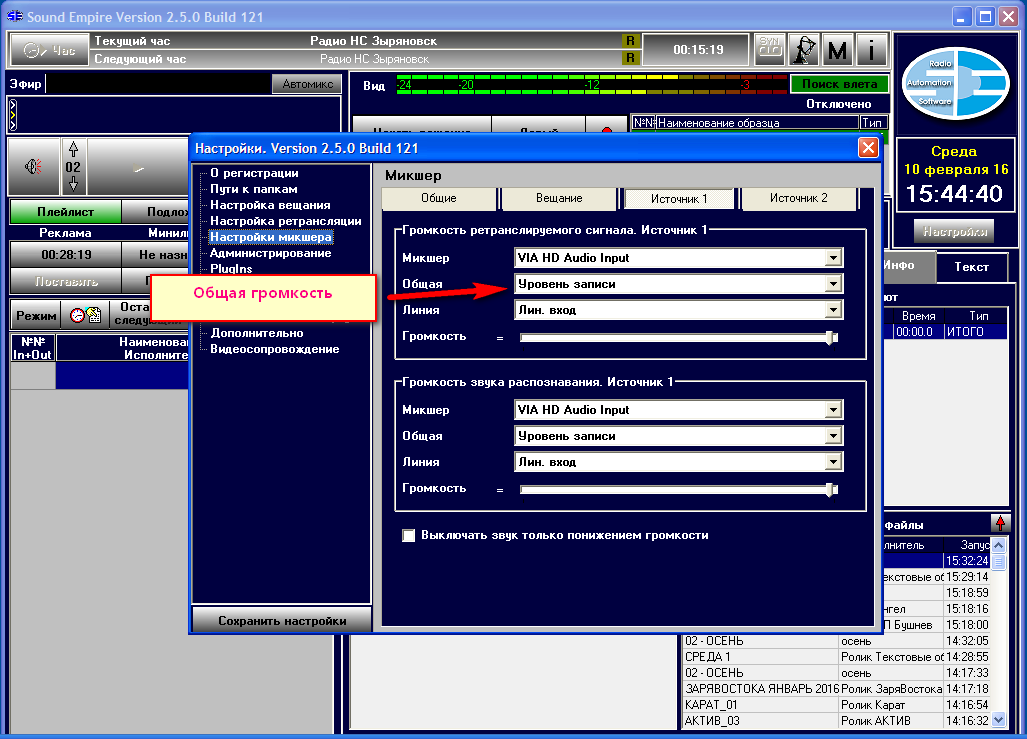Viewport: 1027px width, 739px height.
Task: Open recognition section Общая dropdown
Action: coord(833,436)
